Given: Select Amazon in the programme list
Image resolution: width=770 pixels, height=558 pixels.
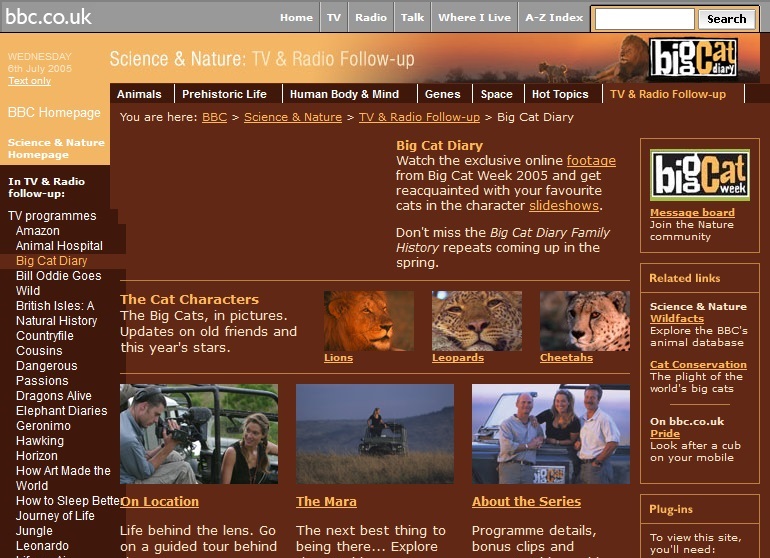Looking at the screenshot, I should tap(38, 231).
